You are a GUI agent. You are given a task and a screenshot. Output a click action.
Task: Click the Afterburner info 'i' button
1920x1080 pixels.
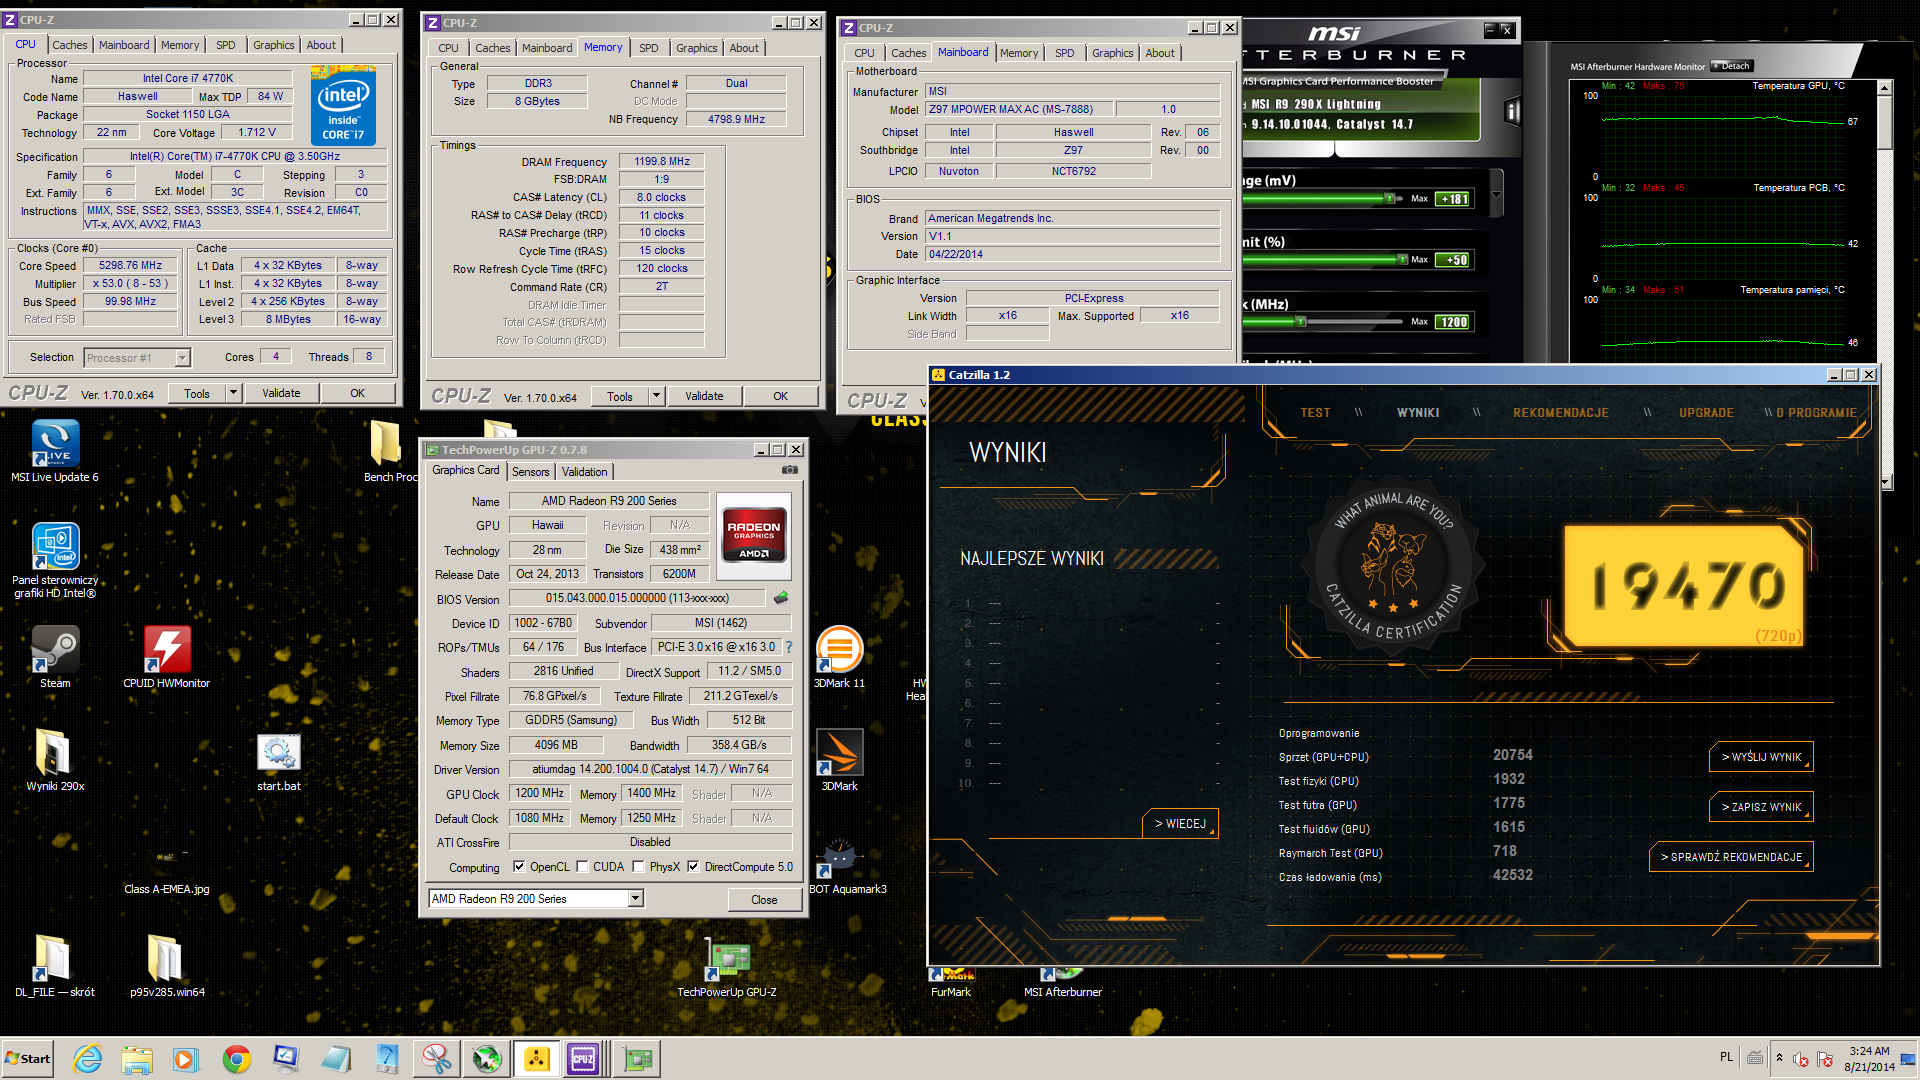point(1513,111)
